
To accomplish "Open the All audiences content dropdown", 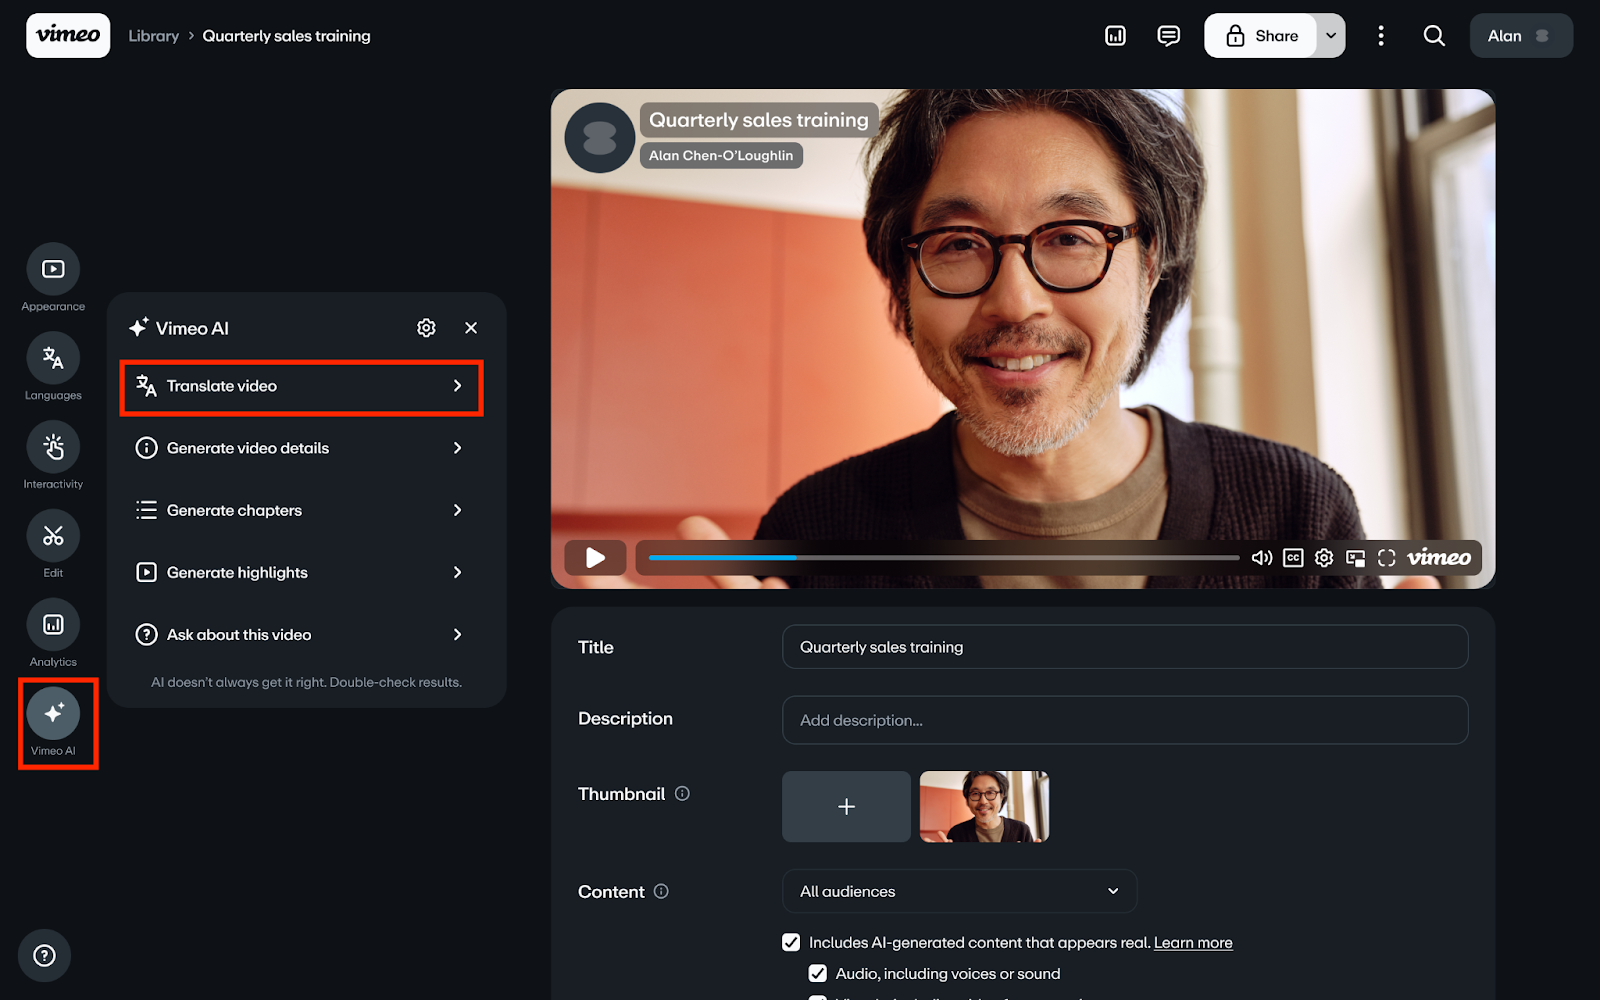I will click(x=958, y=891).
